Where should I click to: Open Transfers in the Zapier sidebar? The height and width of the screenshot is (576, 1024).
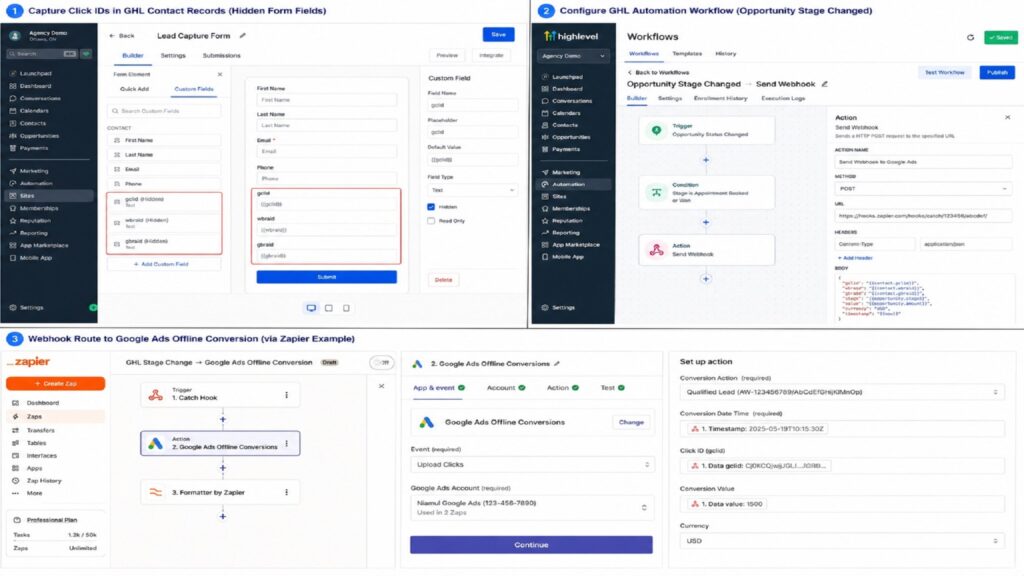[40, 430]
